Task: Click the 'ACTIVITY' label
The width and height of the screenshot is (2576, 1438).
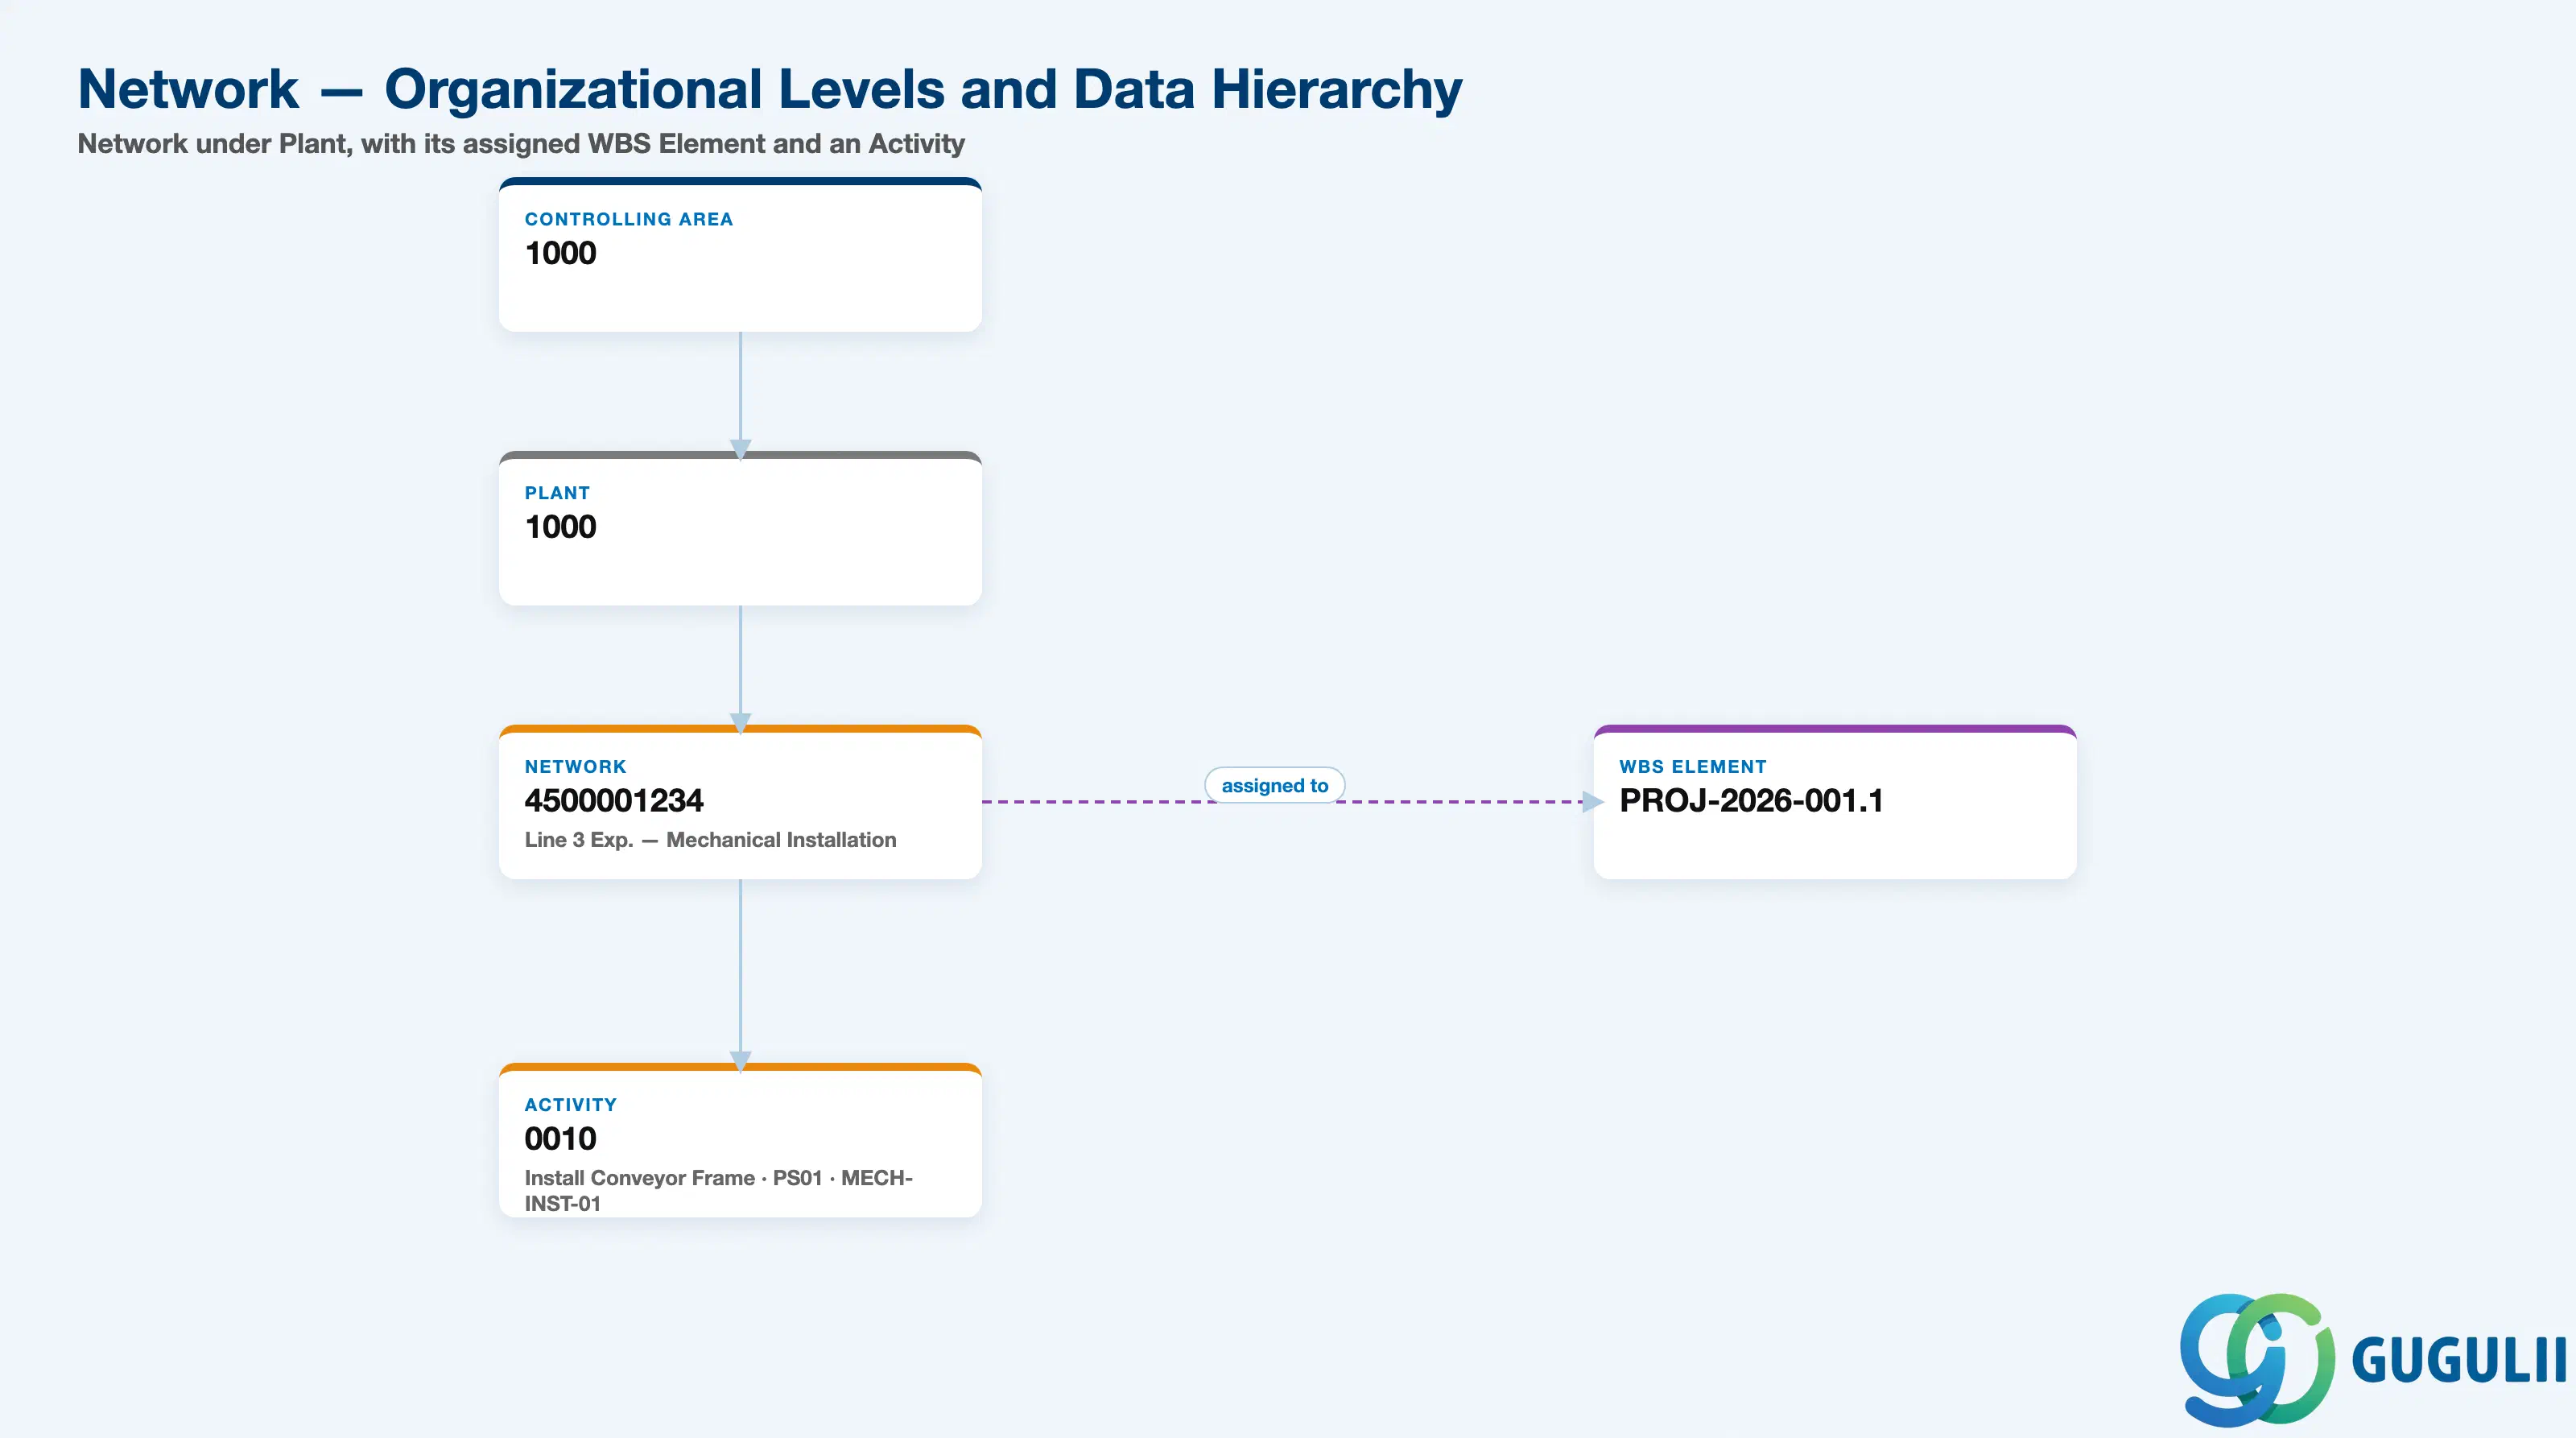Action: click(x=571, y=1105)
